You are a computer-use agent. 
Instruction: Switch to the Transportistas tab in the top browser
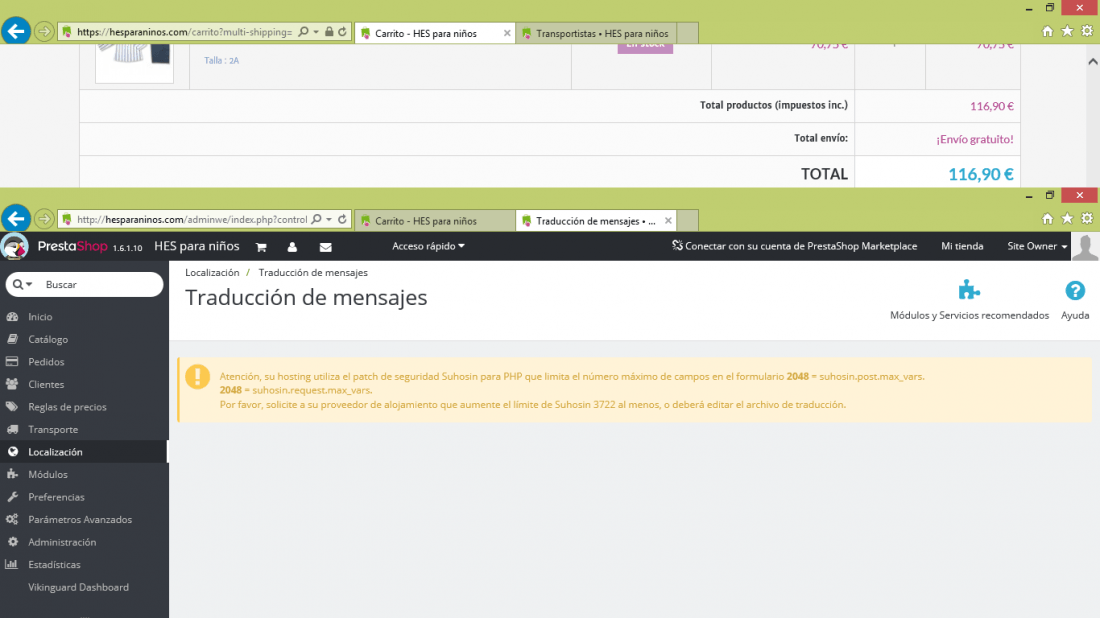tap(596, 33)
